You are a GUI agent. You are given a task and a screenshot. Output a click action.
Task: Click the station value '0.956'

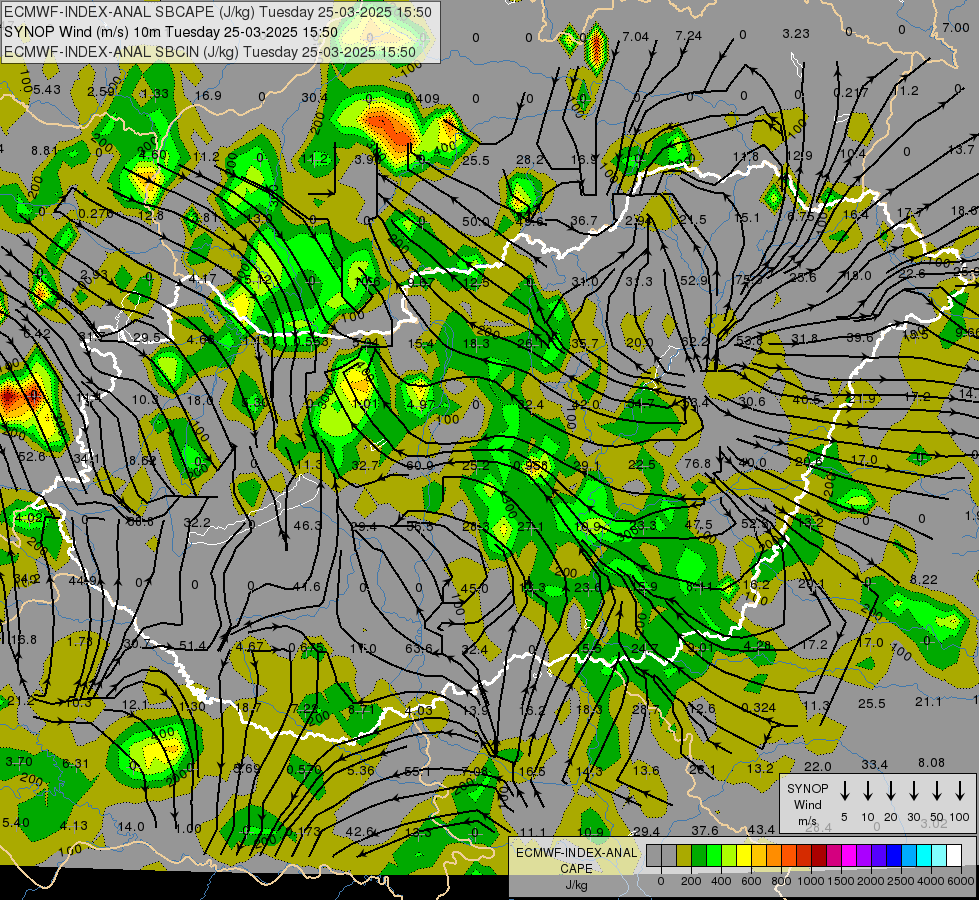531,465
